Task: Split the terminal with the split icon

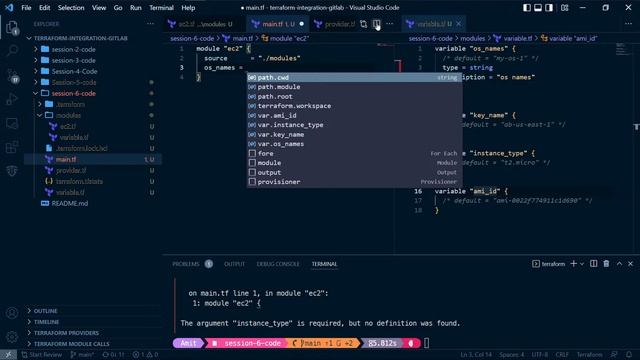Action: [x=593, y=264]
